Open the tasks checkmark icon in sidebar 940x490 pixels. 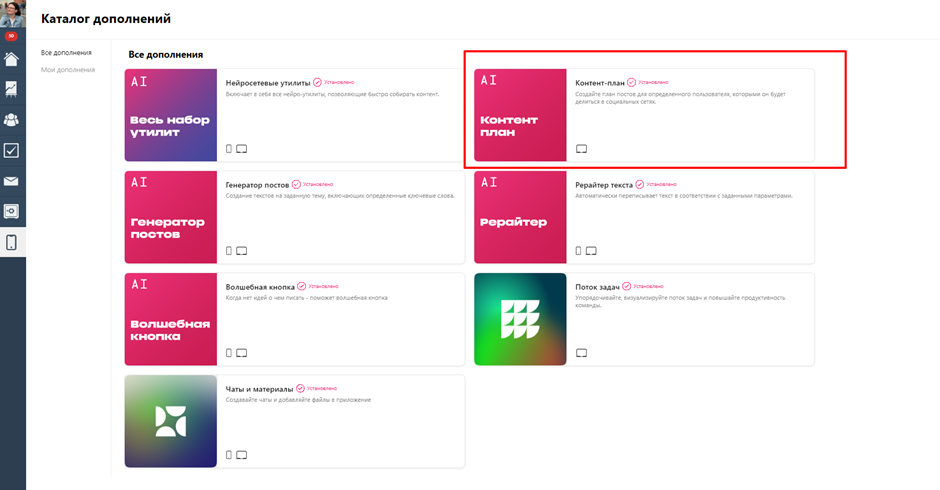click(x=11, y=150)
